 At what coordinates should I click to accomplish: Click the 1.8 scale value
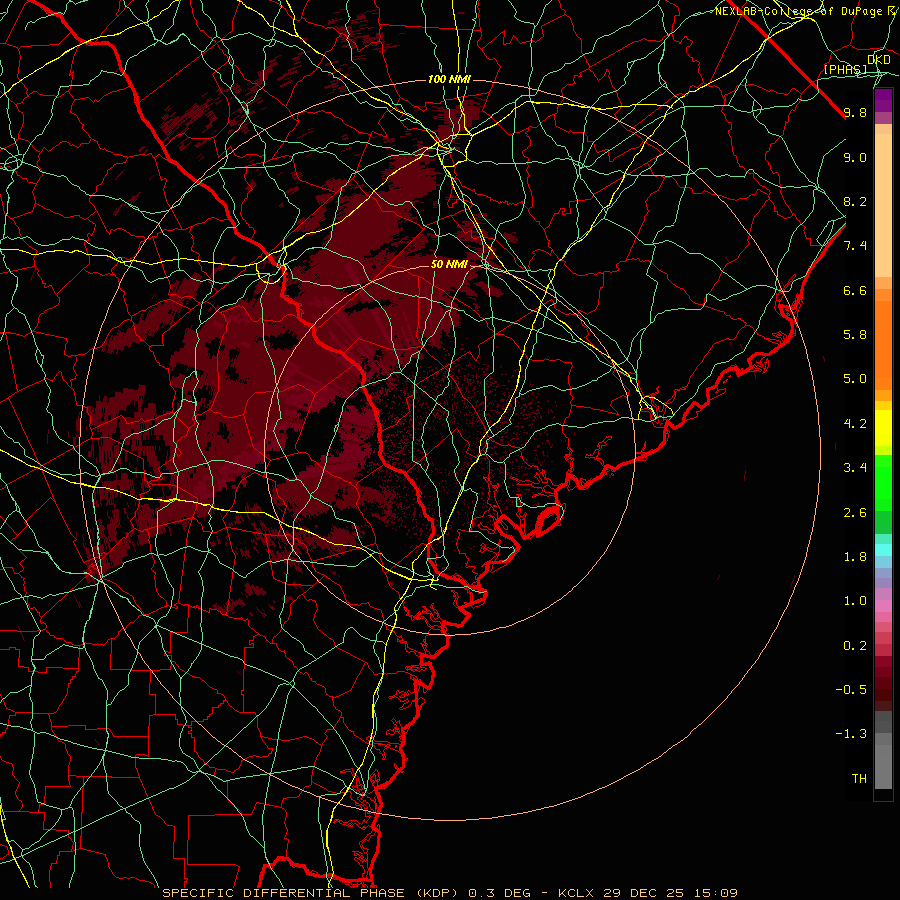(x=855, y=557)
